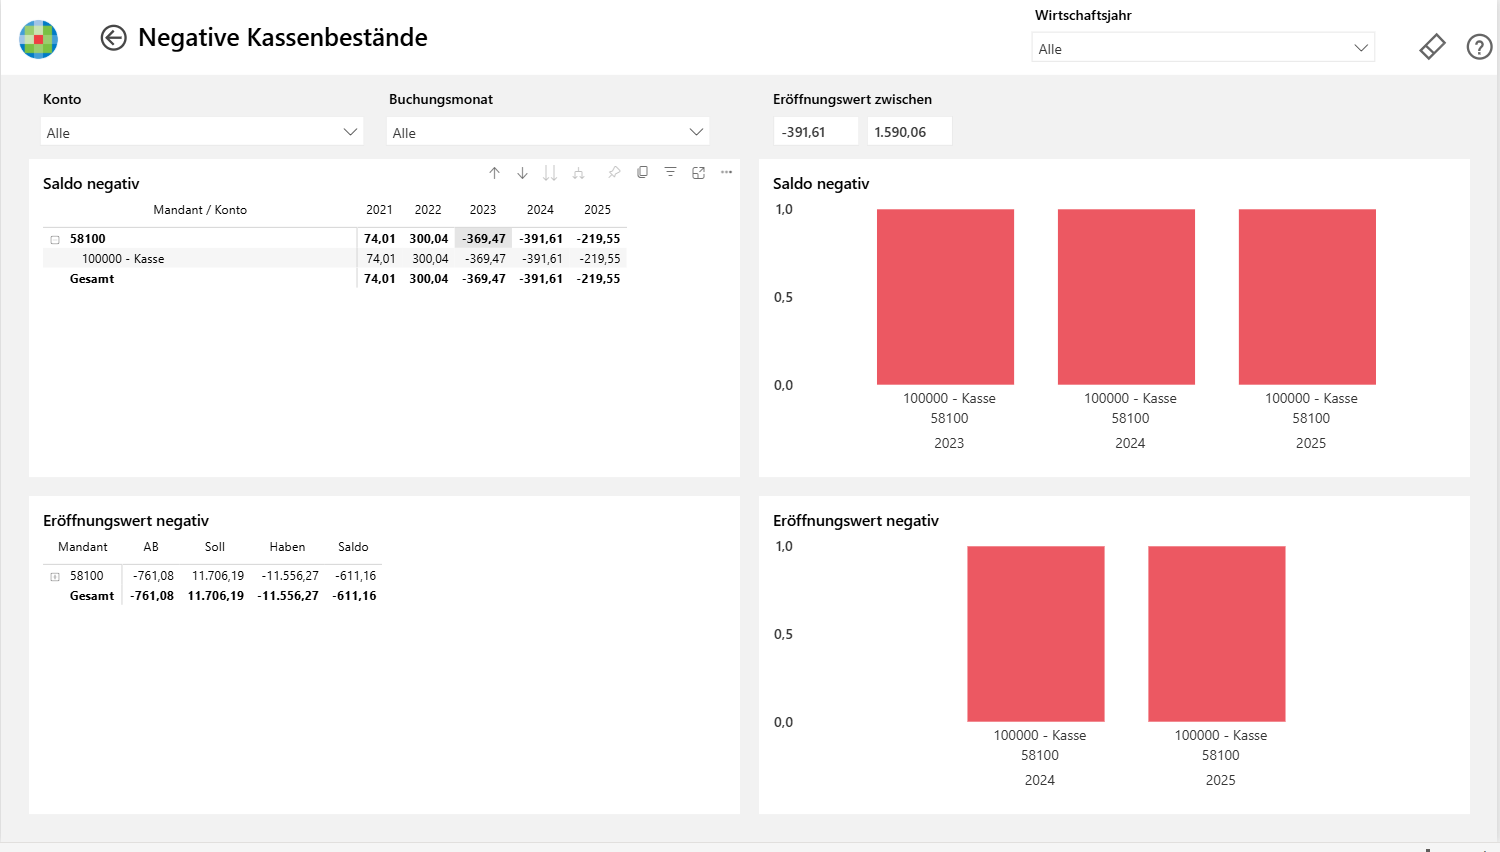The height and width of the screenshot is (852, 1500).
Task: Open more options for Saldo negativ matrix
Action: pyautogui.click(x=726, y=172)
